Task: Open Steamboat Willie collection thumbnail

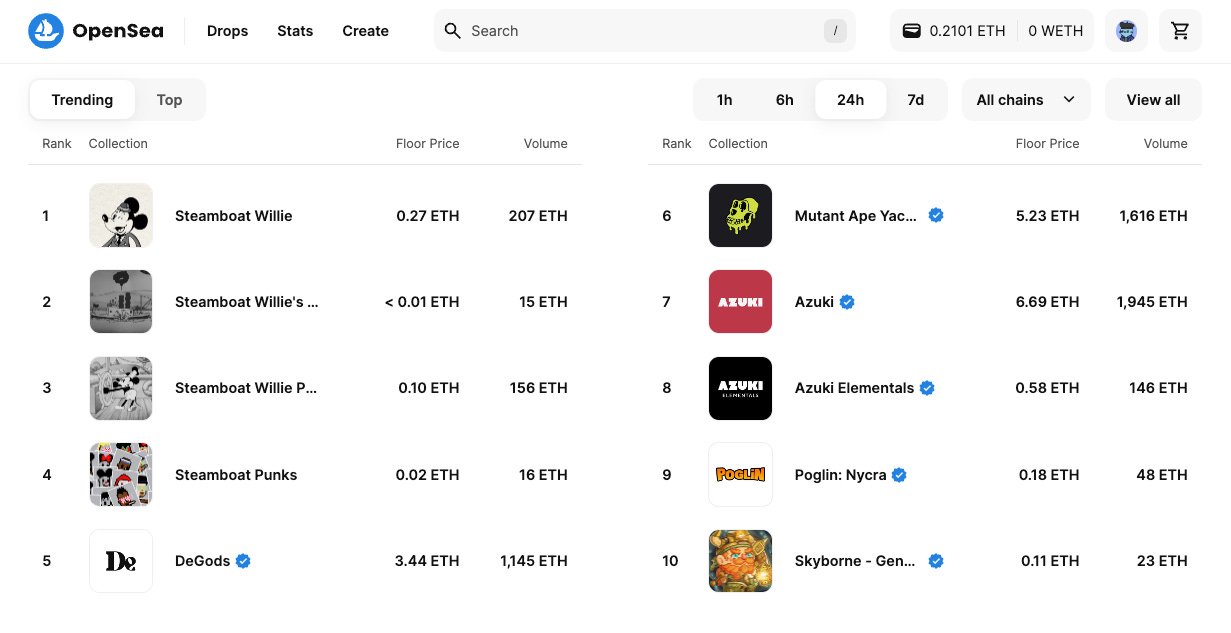Action: coord(121,215)
